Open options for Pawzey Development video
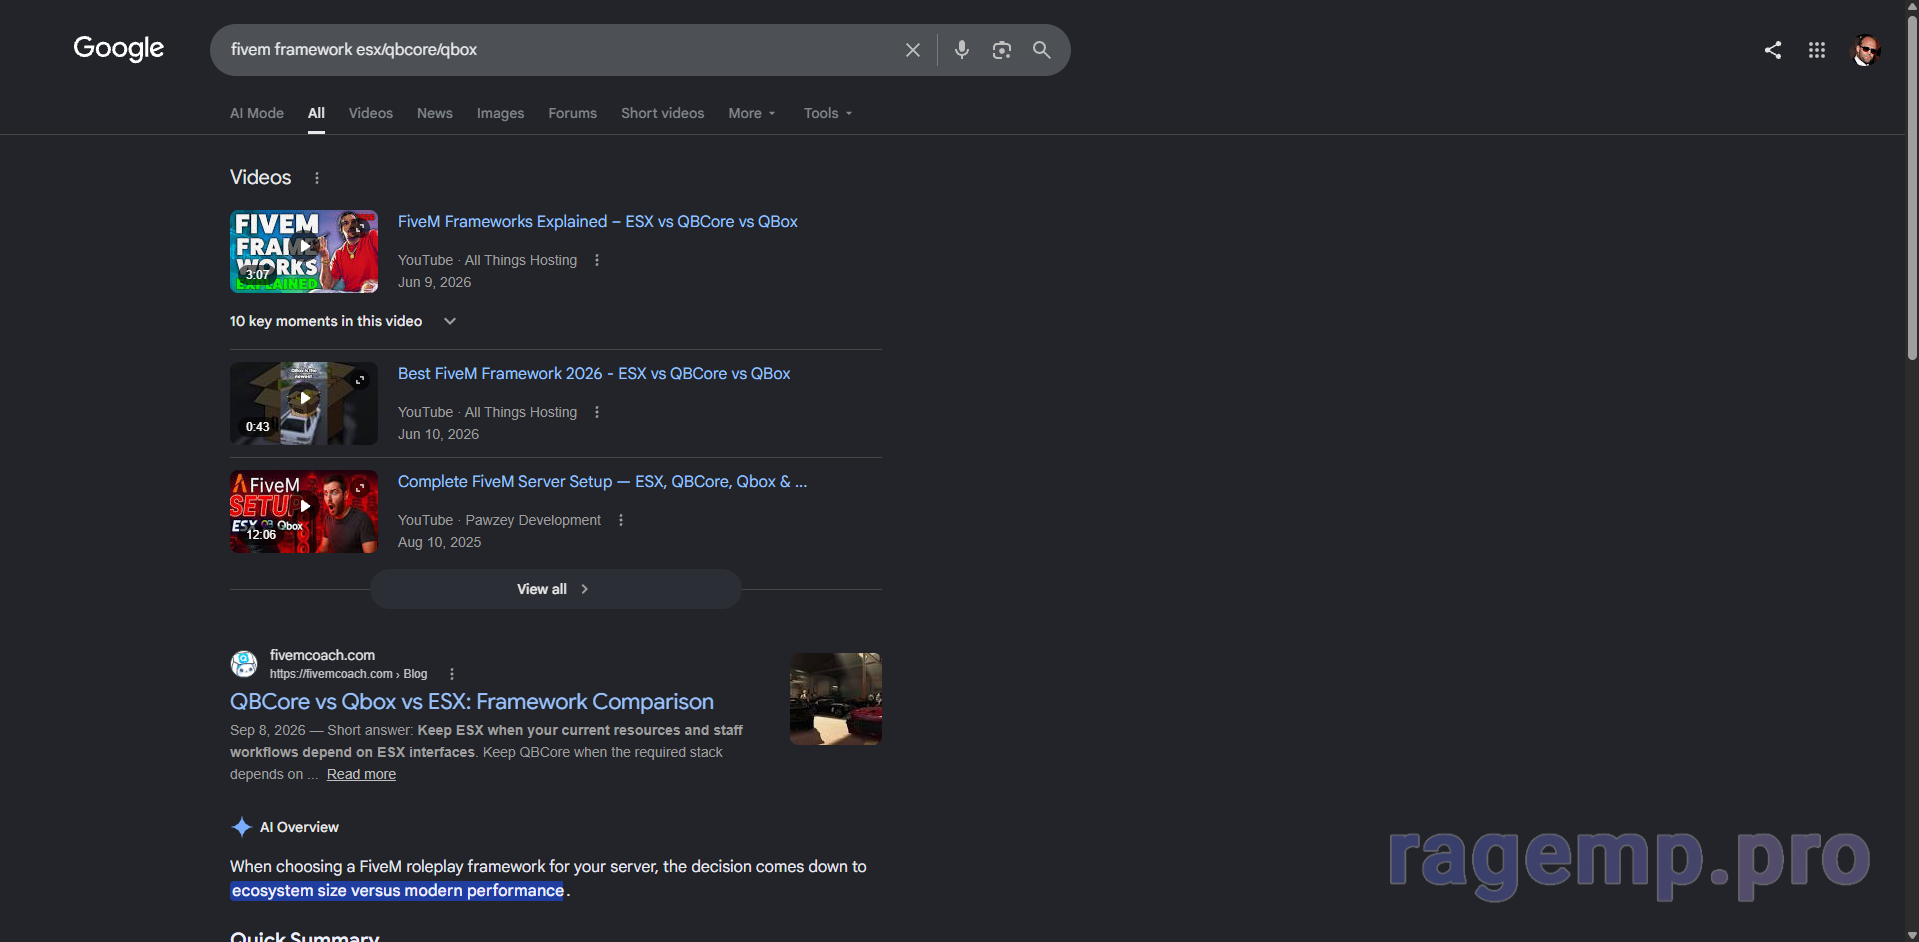 click(621, 520)
